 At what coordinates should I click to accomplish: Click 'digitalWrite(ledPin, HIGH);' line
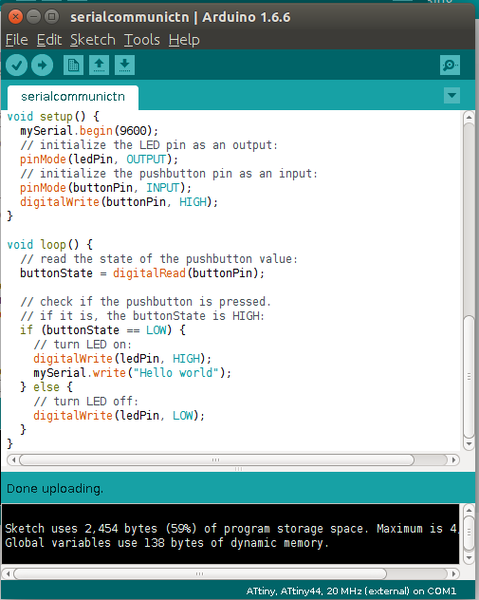pos(122,359)
